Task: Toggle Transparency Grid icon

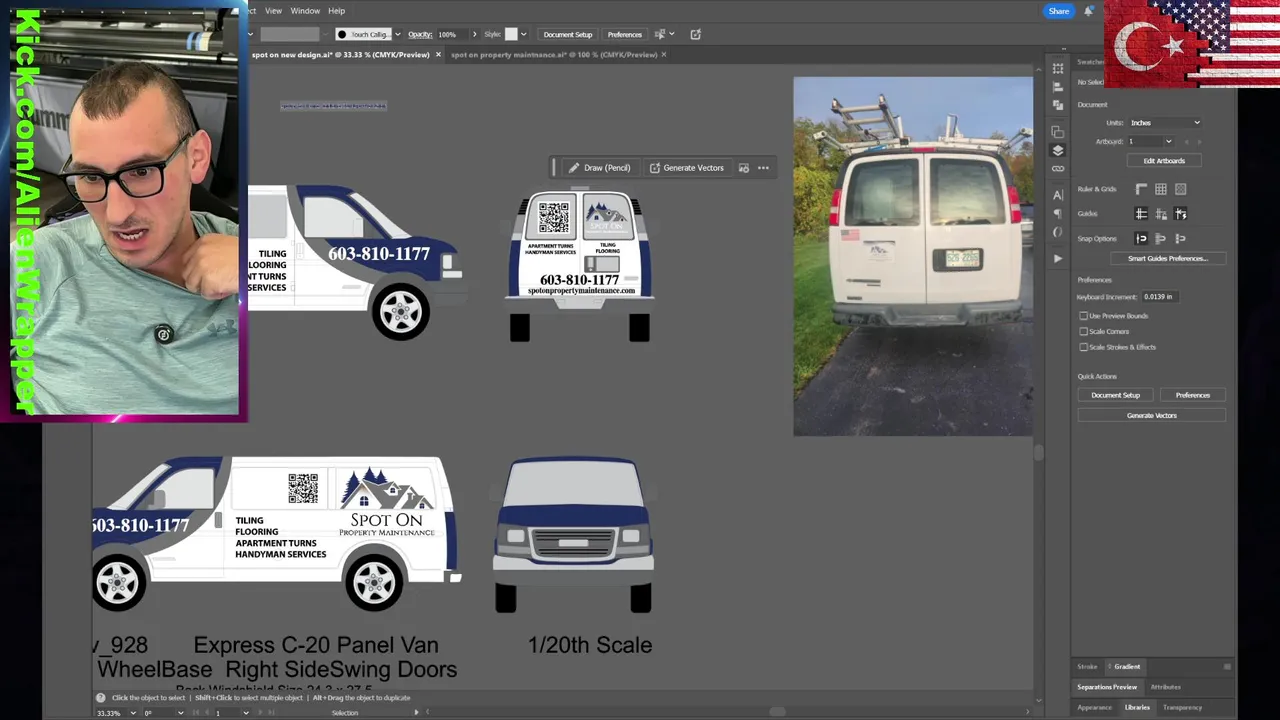Action: [1181, 189]
